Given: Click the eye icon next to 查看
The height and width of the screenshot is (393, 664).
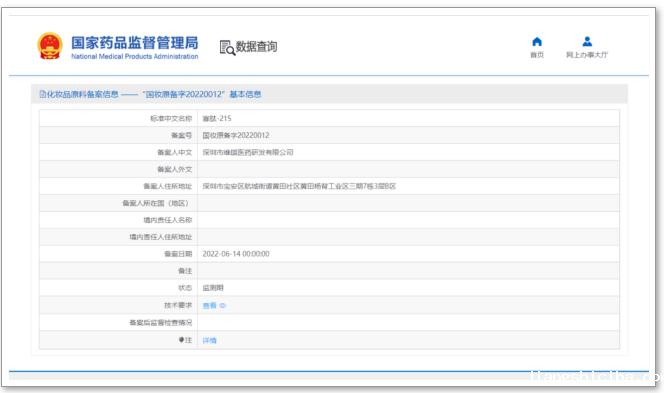Looking at the screenshot, I should click(x=222, y=305).
